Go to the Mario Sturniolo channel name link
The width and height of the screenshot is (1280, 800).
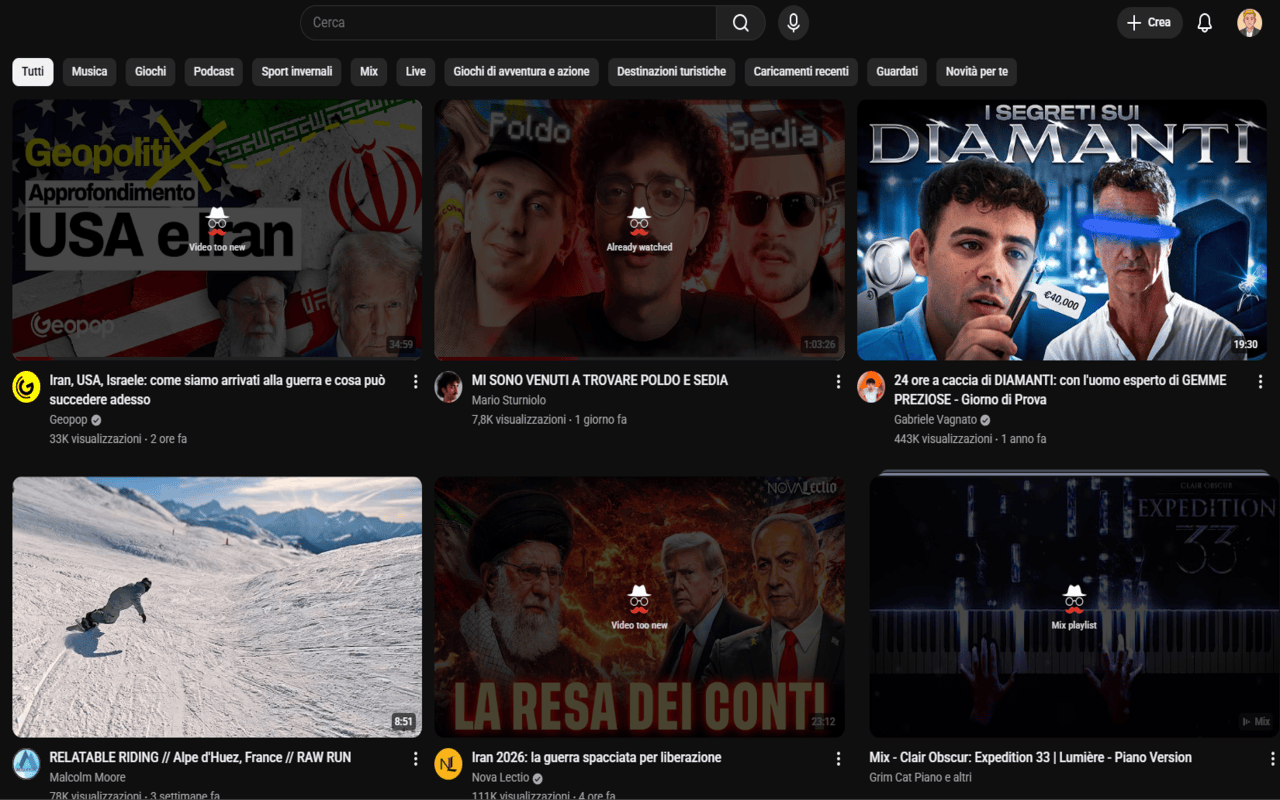click(509, 400)
